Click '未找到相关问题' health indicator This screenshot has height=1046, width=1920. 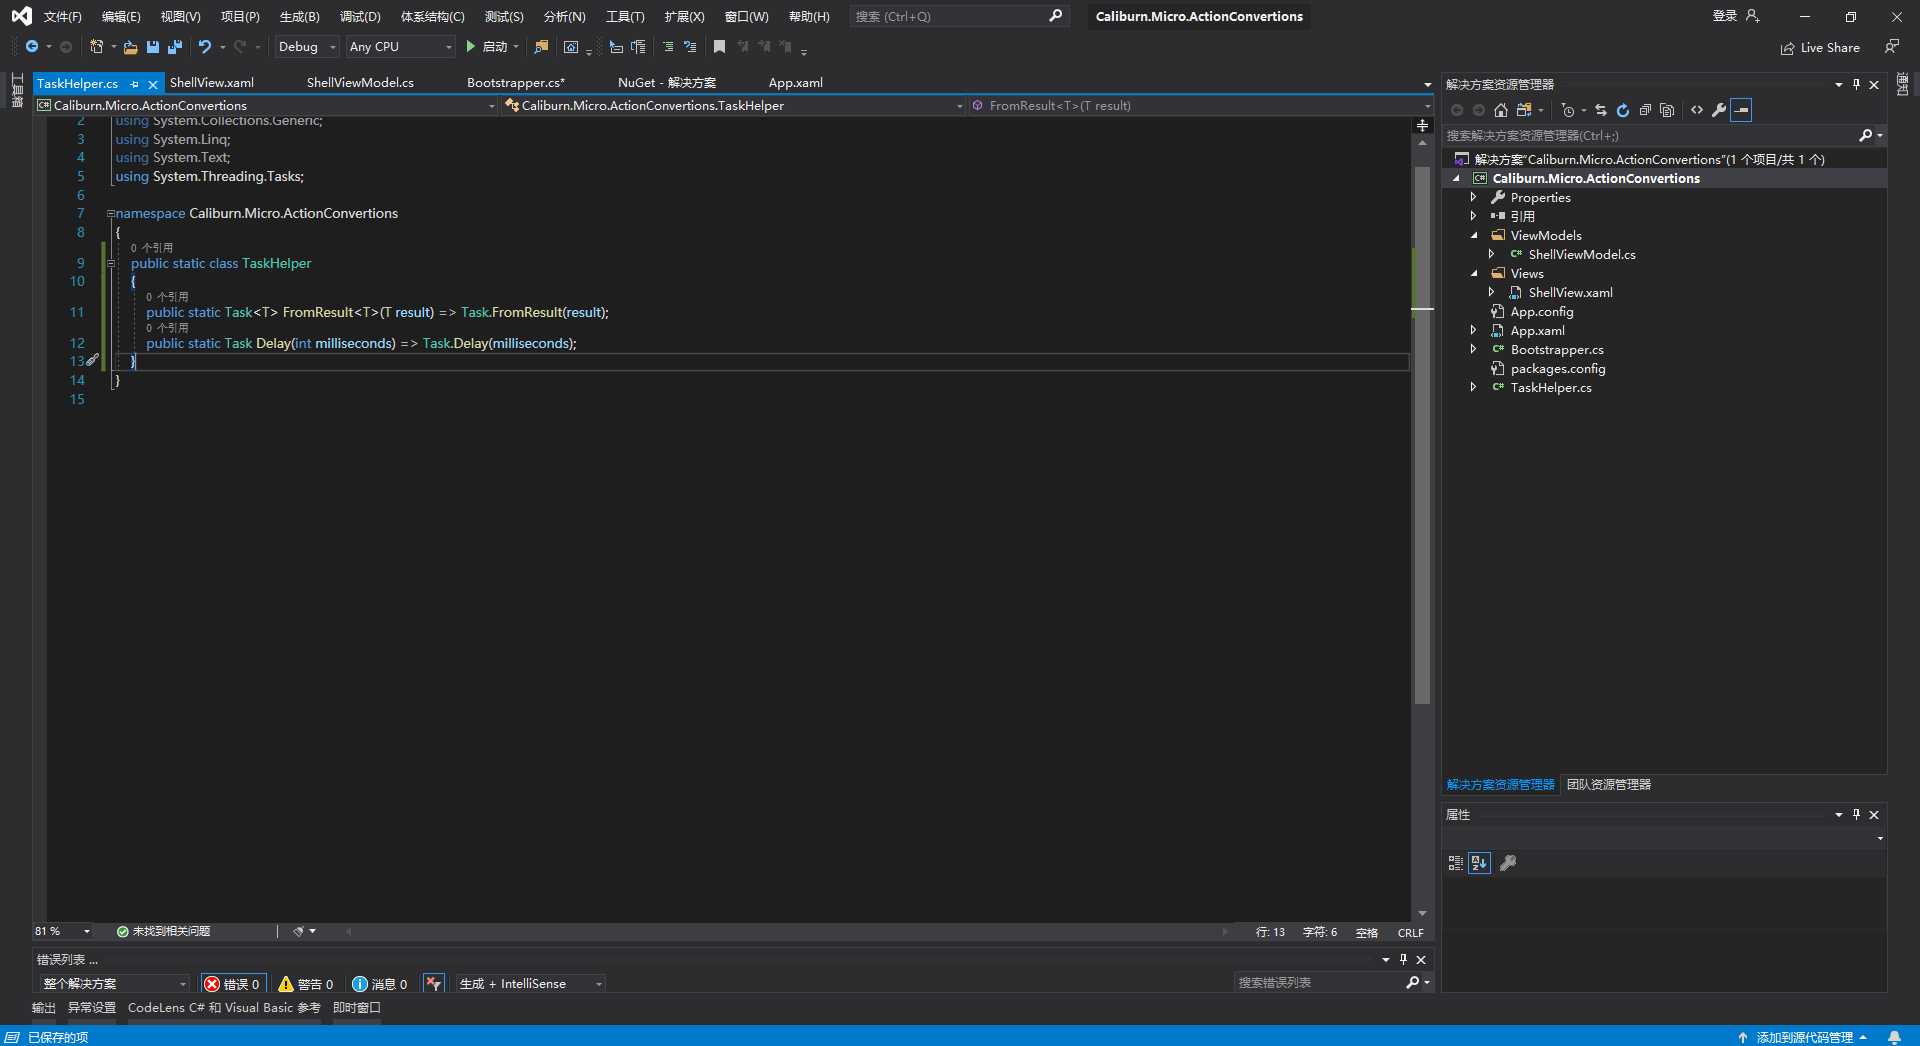click(x=163, y=932)
